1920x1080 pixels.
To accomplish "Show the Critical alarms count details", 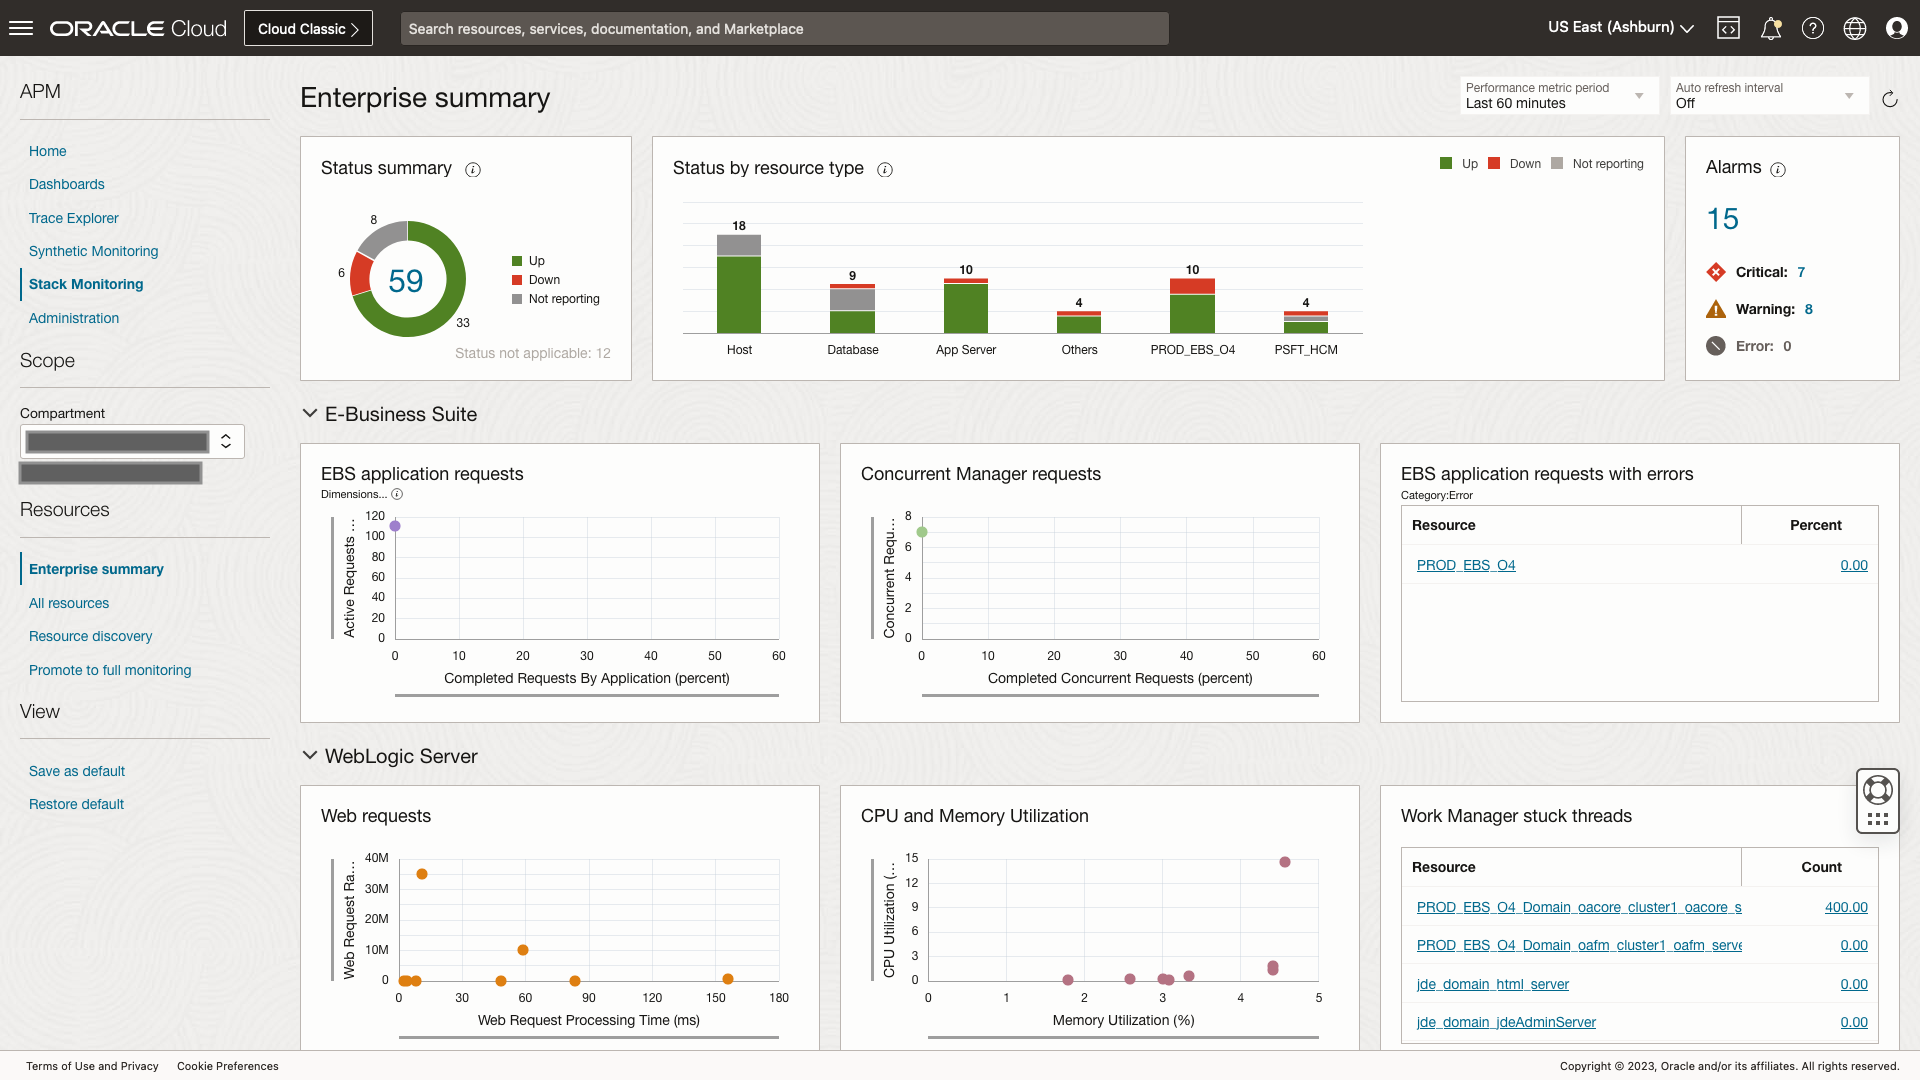I will pos(1800,272).
